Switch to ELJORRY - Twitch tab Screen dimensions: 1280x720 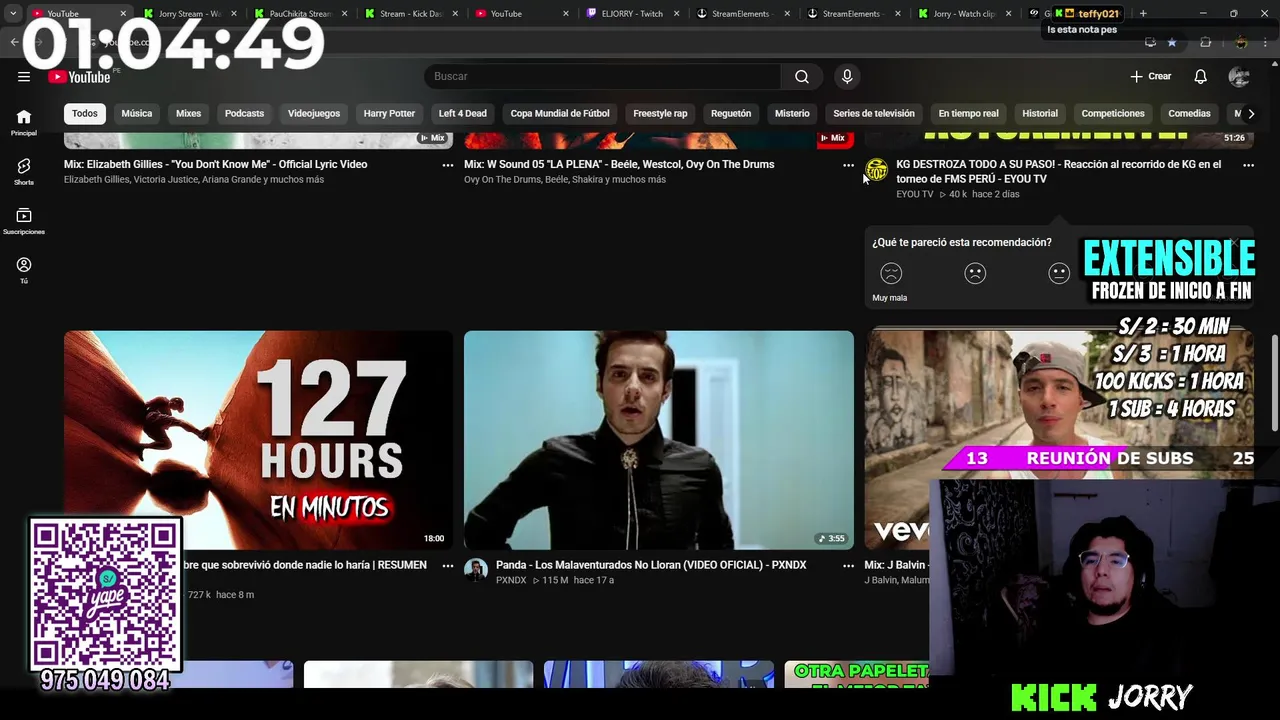632,13
